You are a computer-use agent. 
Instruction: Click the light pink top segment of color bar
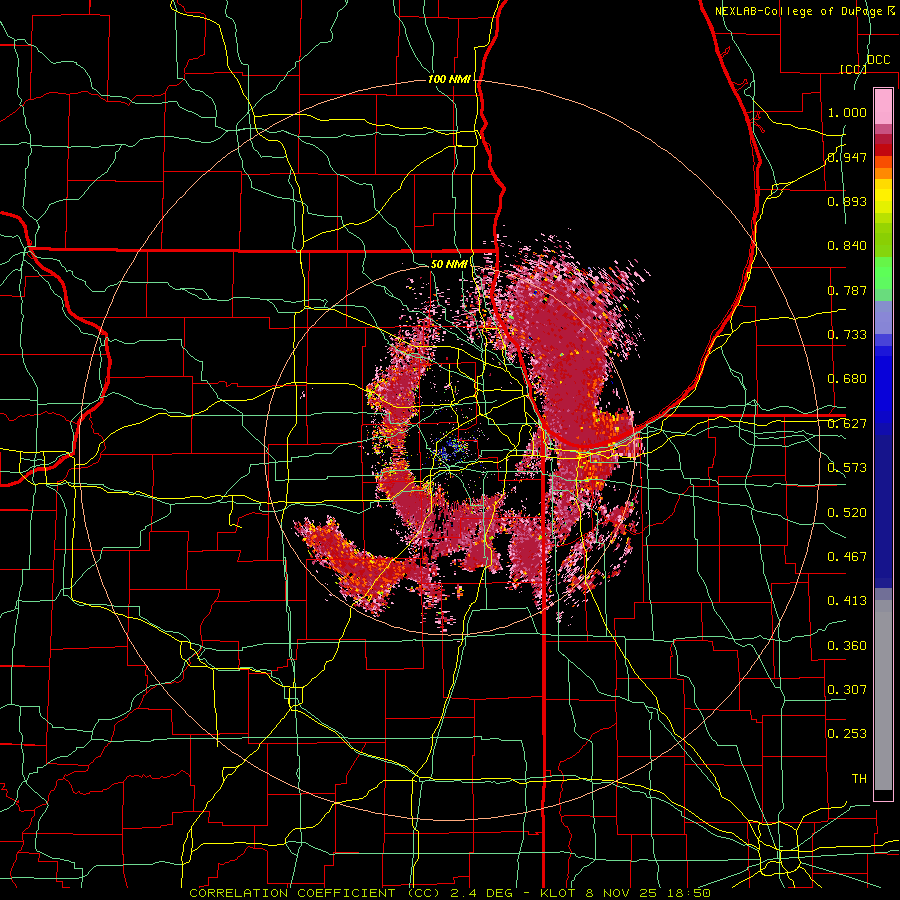(883, 107)
